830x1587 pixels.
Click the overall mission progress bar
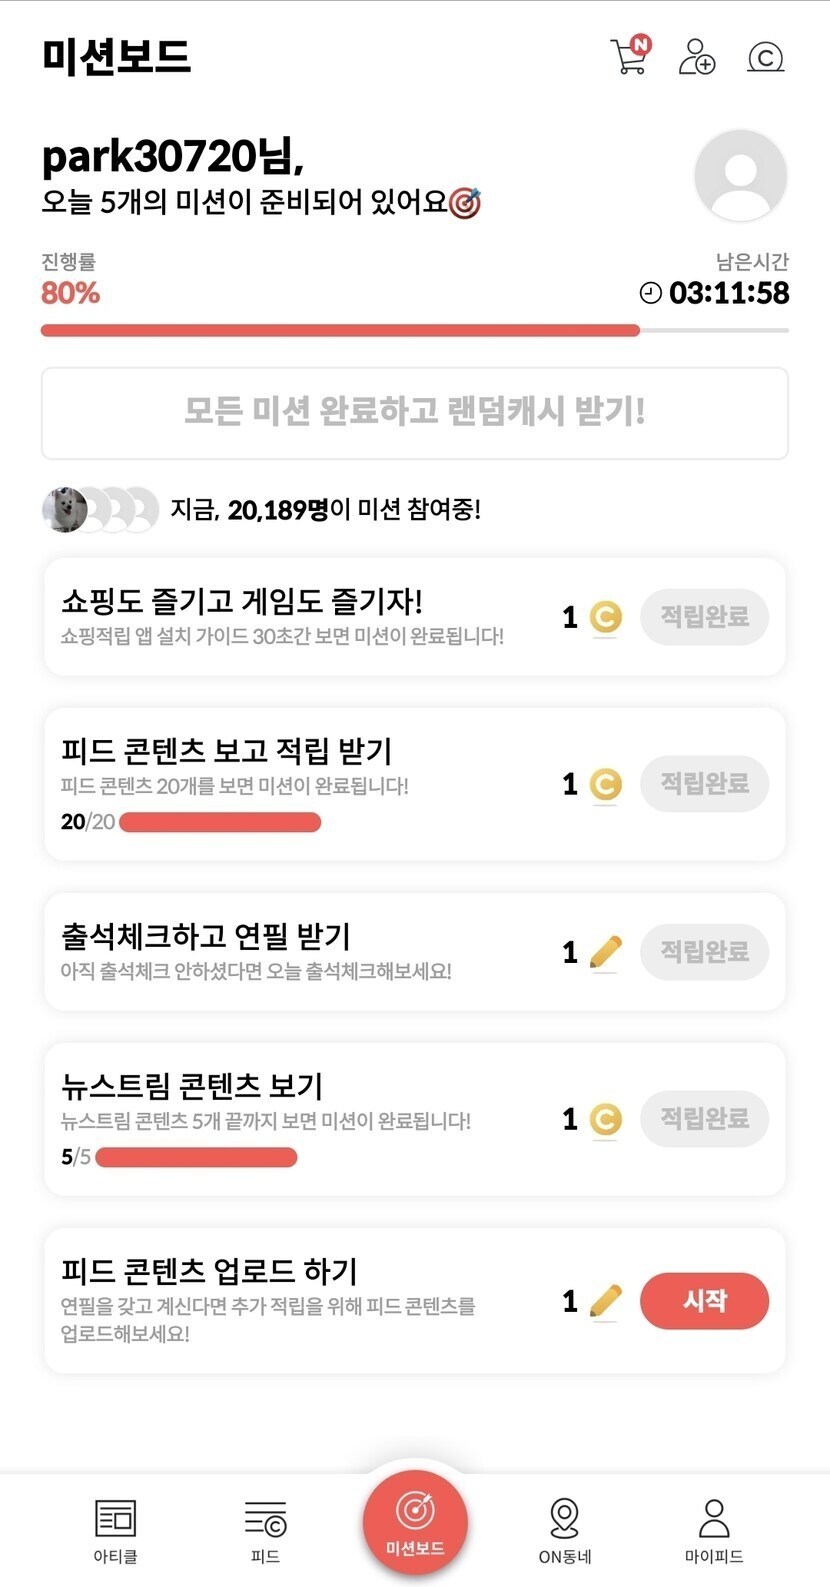[x=414, y=330]
